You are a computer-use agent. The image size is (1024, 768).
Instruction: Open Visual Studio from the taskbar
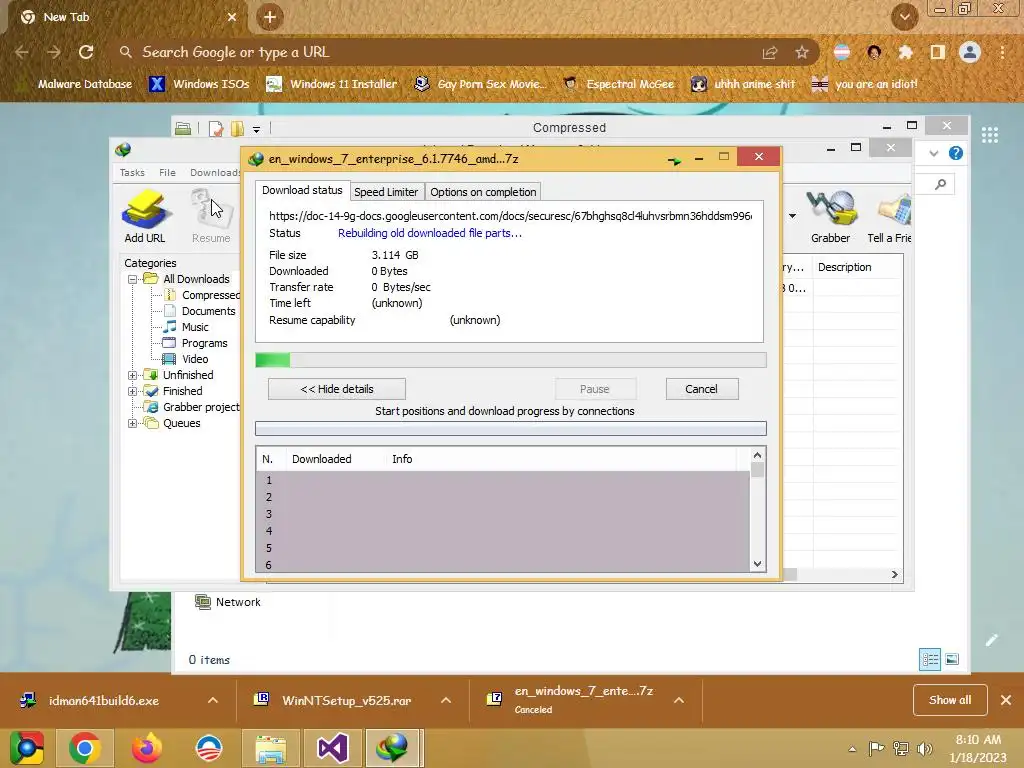pyautogui.click(x=332, y=748)
